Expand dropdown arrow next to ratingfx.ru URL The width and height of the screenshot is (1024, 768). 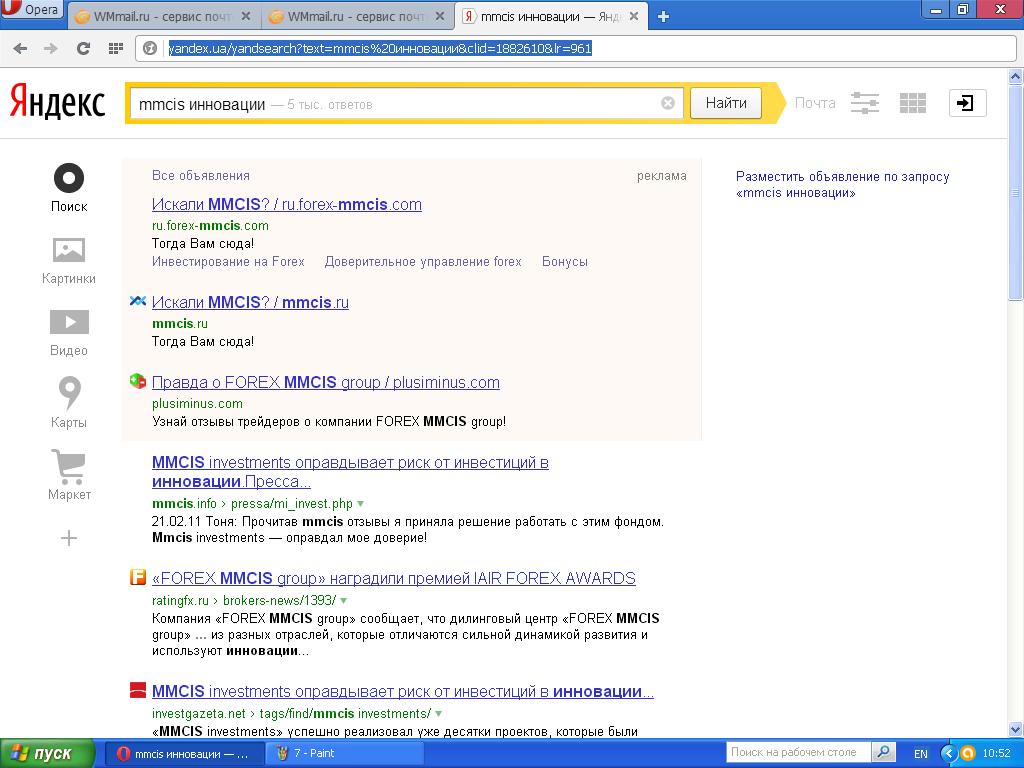point(344,600)
